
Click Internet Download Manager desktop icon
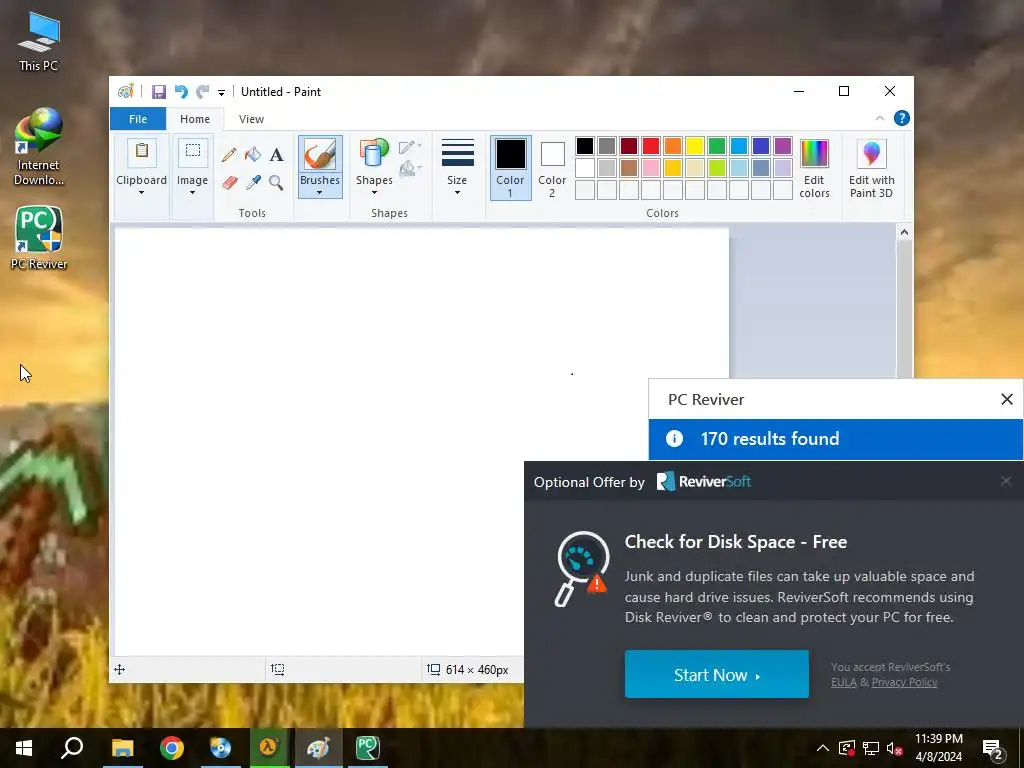pos(39,147)
